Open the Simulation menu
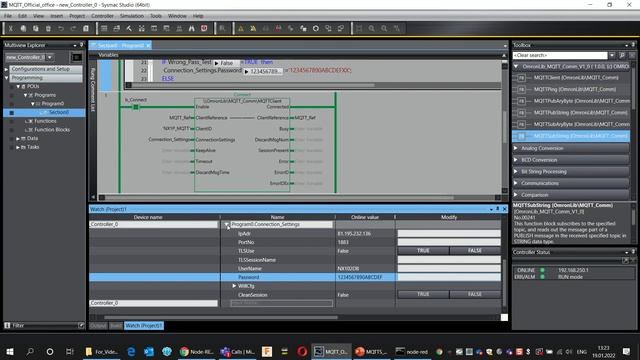640x360 pixels. click(x=131, y=16)
